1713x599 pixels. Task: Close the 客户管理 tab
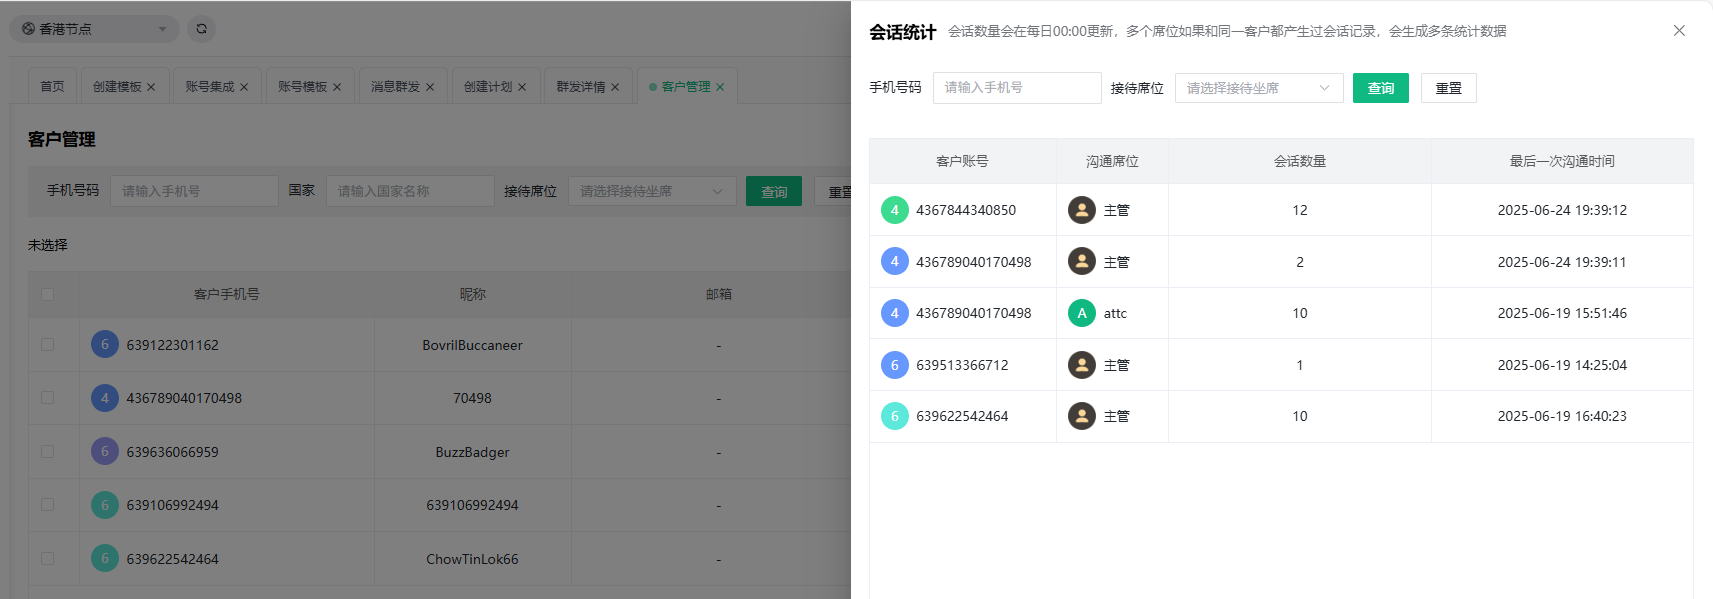[x=720, y=87]
